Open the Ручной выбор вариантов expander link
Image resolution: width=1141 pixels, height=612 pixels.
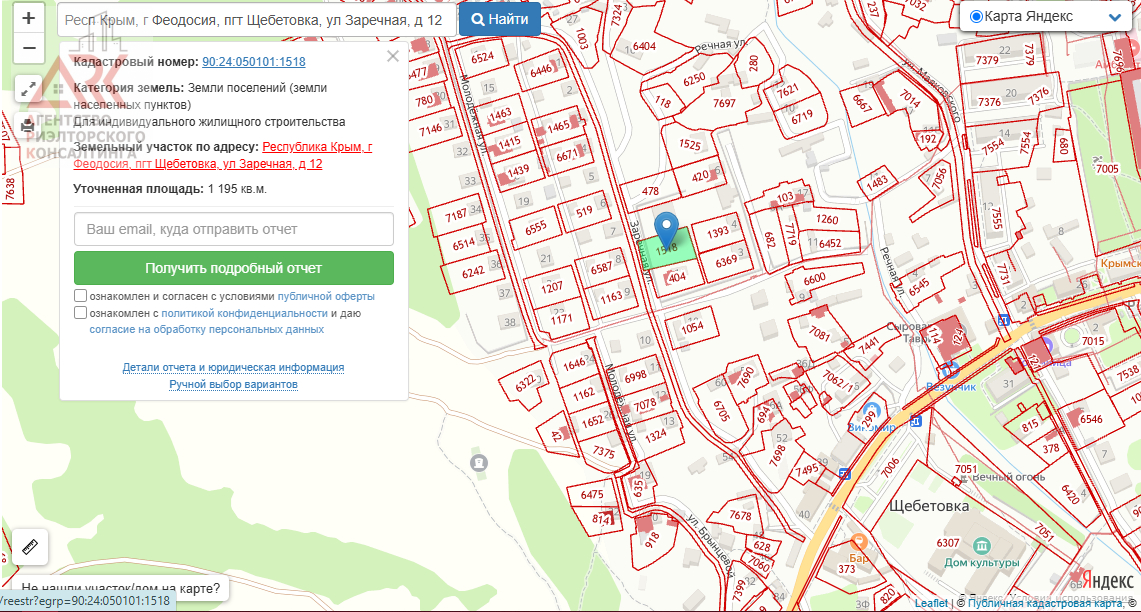tap(233, 384)
